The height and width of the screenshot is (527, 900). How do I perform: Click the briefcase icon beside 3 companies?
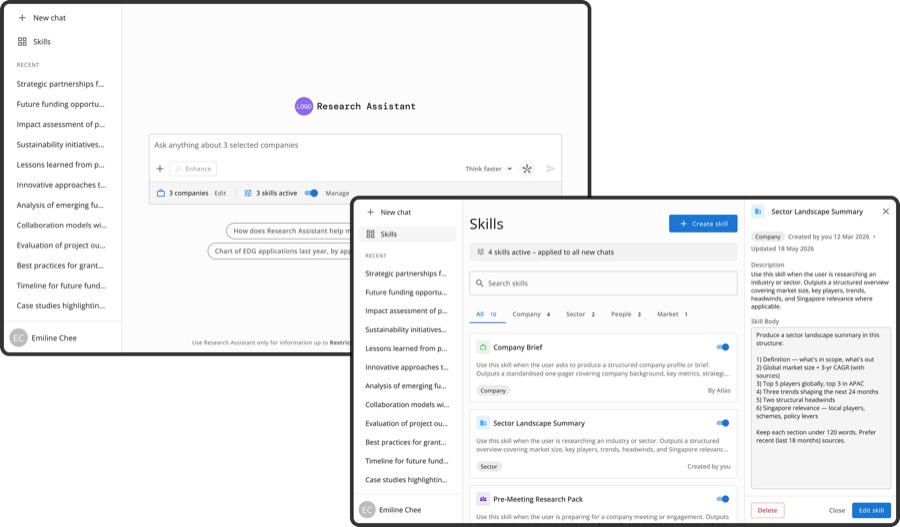[x=161, y=193]
